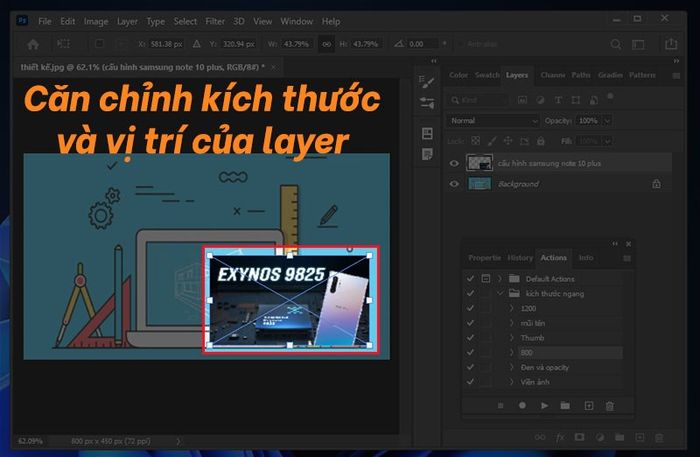Click the chain link maintain aspect ratio icon
This screenshot has height=457, width=700.
[x=327, y=44]
